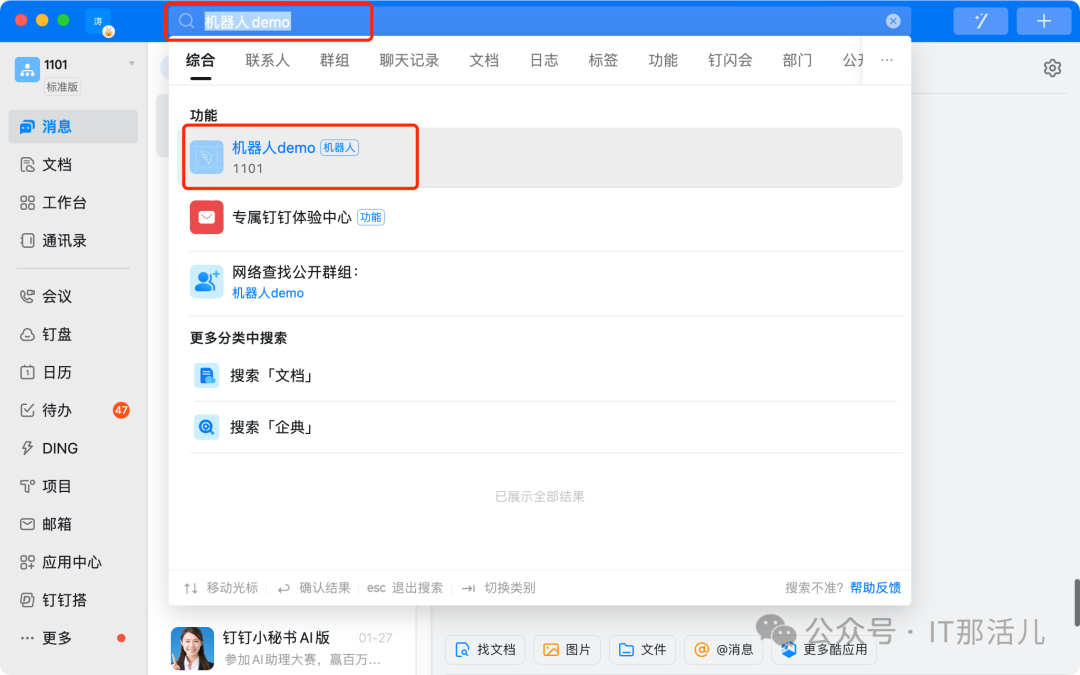The height and width of the screenshot is (675, 1080).
Task: Open 会议 in the left sidebar
Action: pos(73,296)
